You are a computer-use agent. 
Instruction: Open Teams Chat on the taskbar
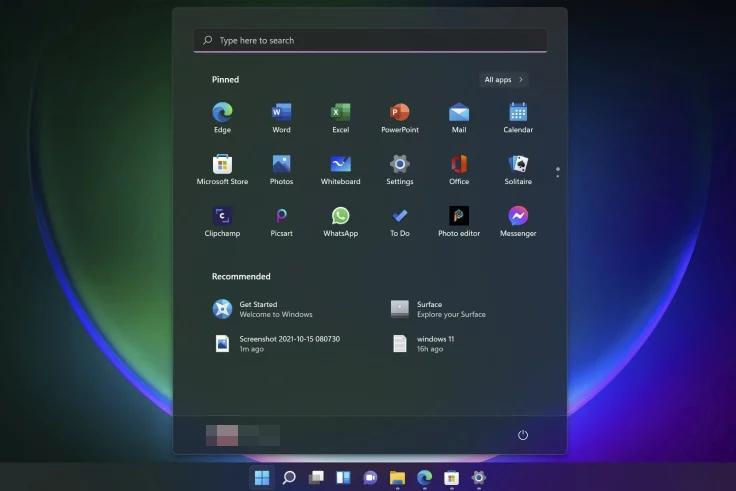pyautogui.click(x=370, y=478)
